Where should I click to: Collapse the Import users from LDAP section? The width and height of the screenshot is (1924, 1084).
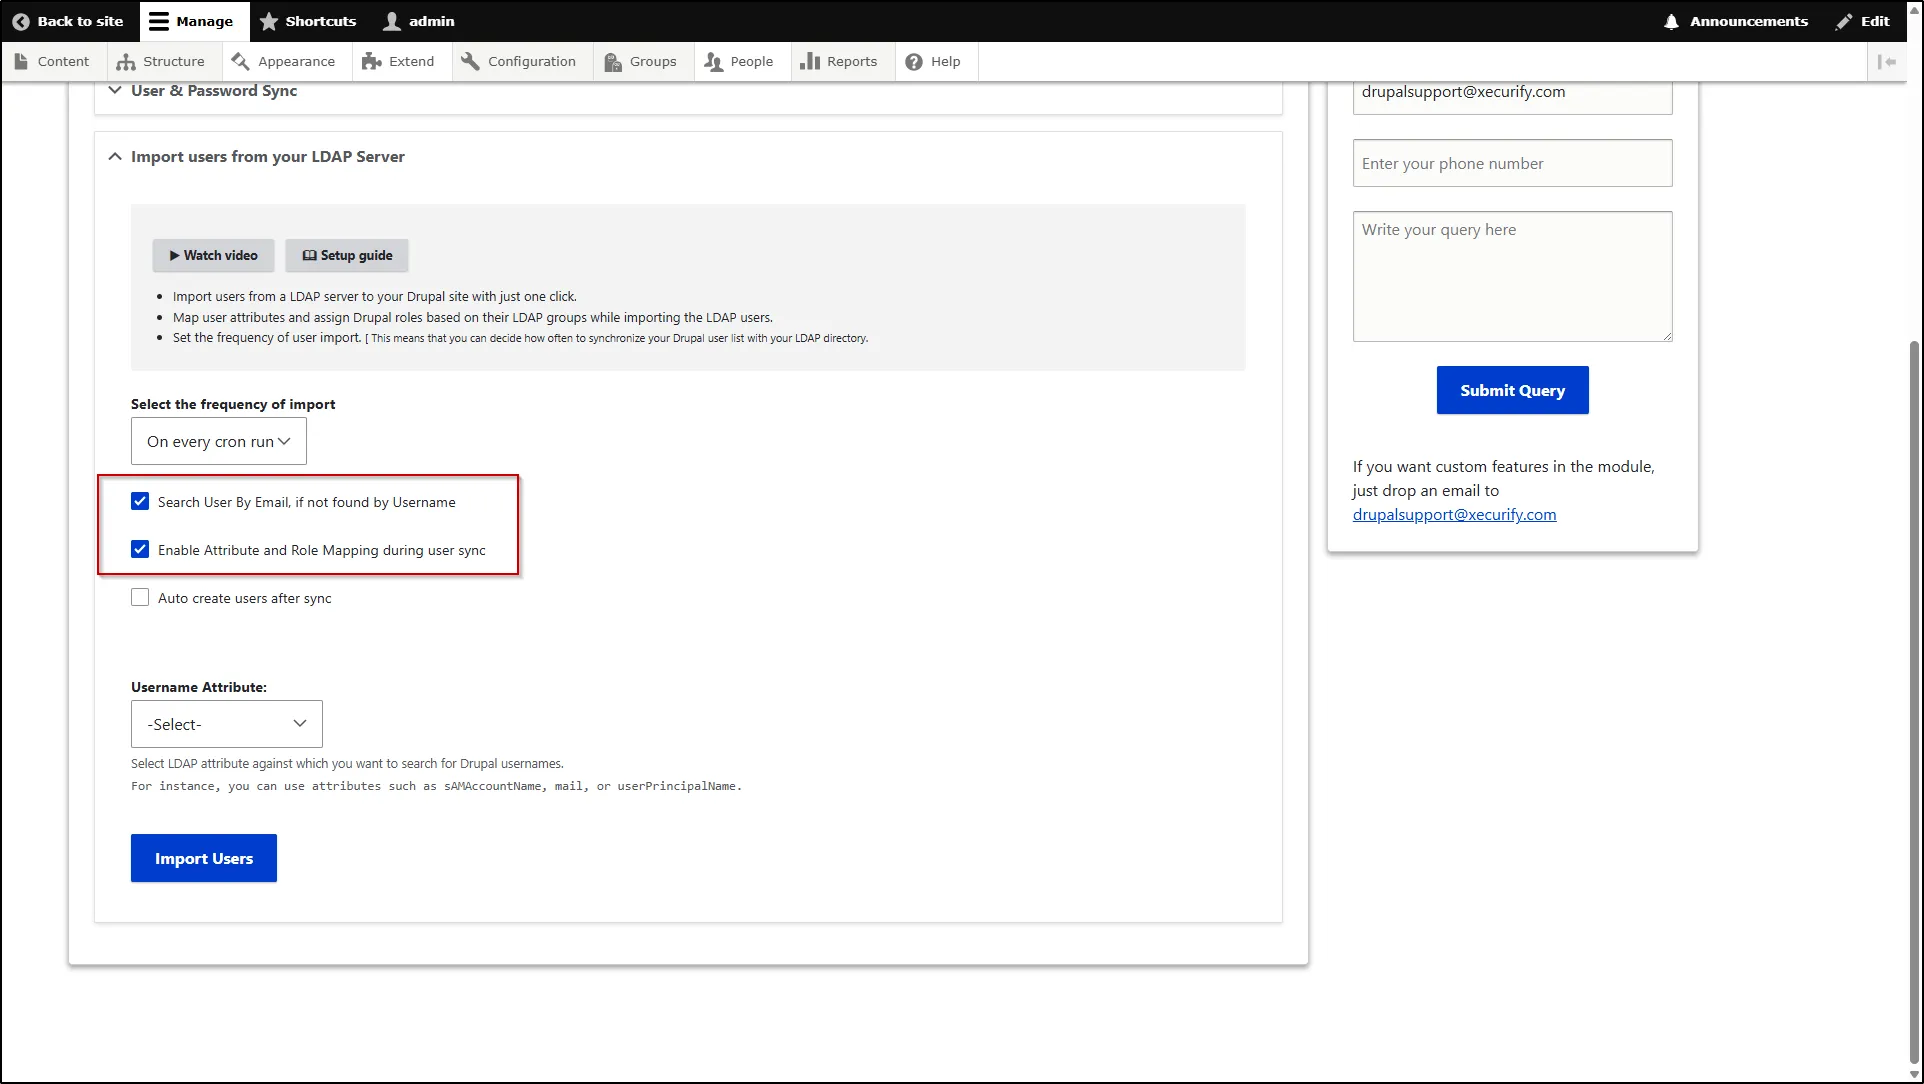pyautogui.click(x=114, y=156)
